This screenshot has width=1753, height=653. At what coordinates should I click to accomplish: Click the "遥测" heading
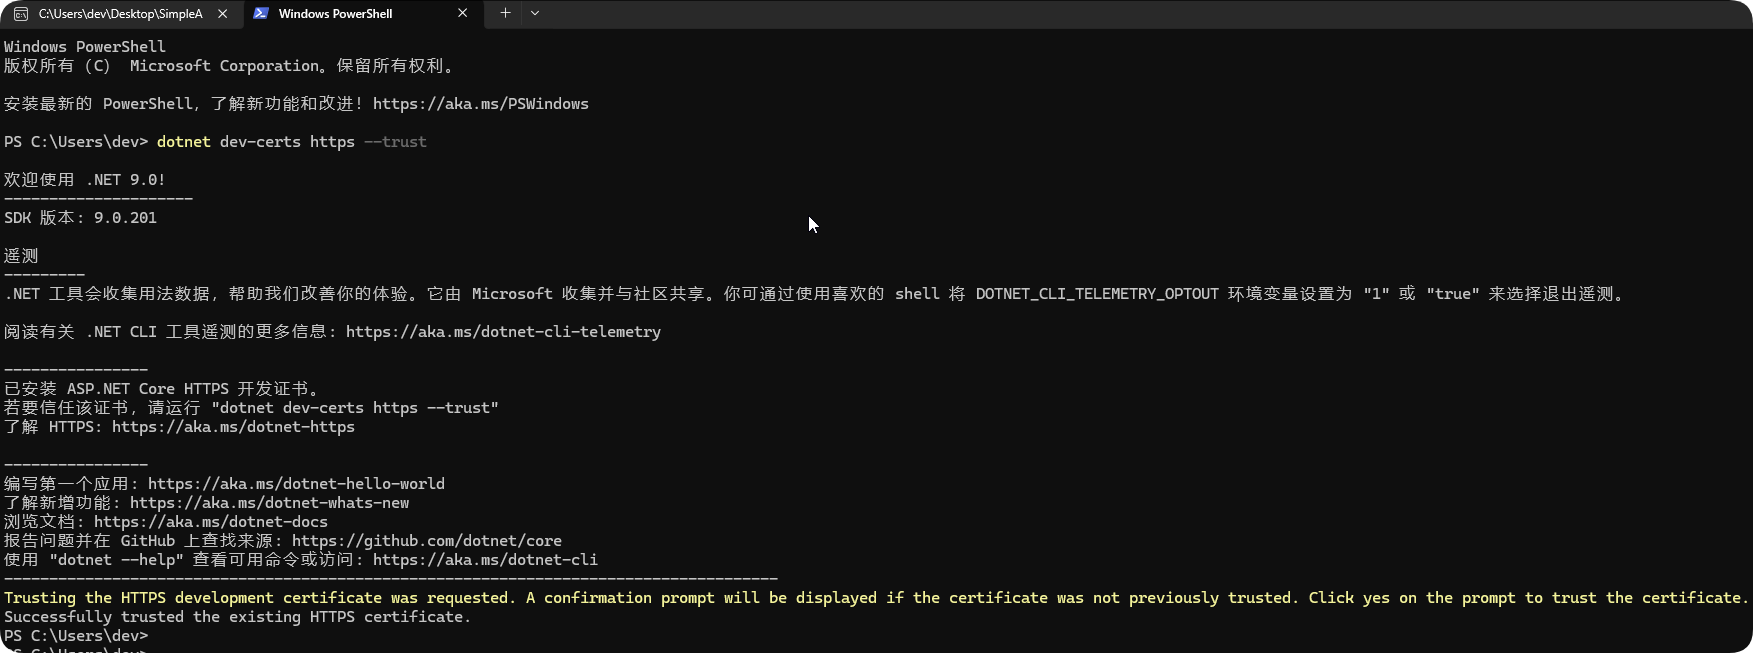coord(21,256)
